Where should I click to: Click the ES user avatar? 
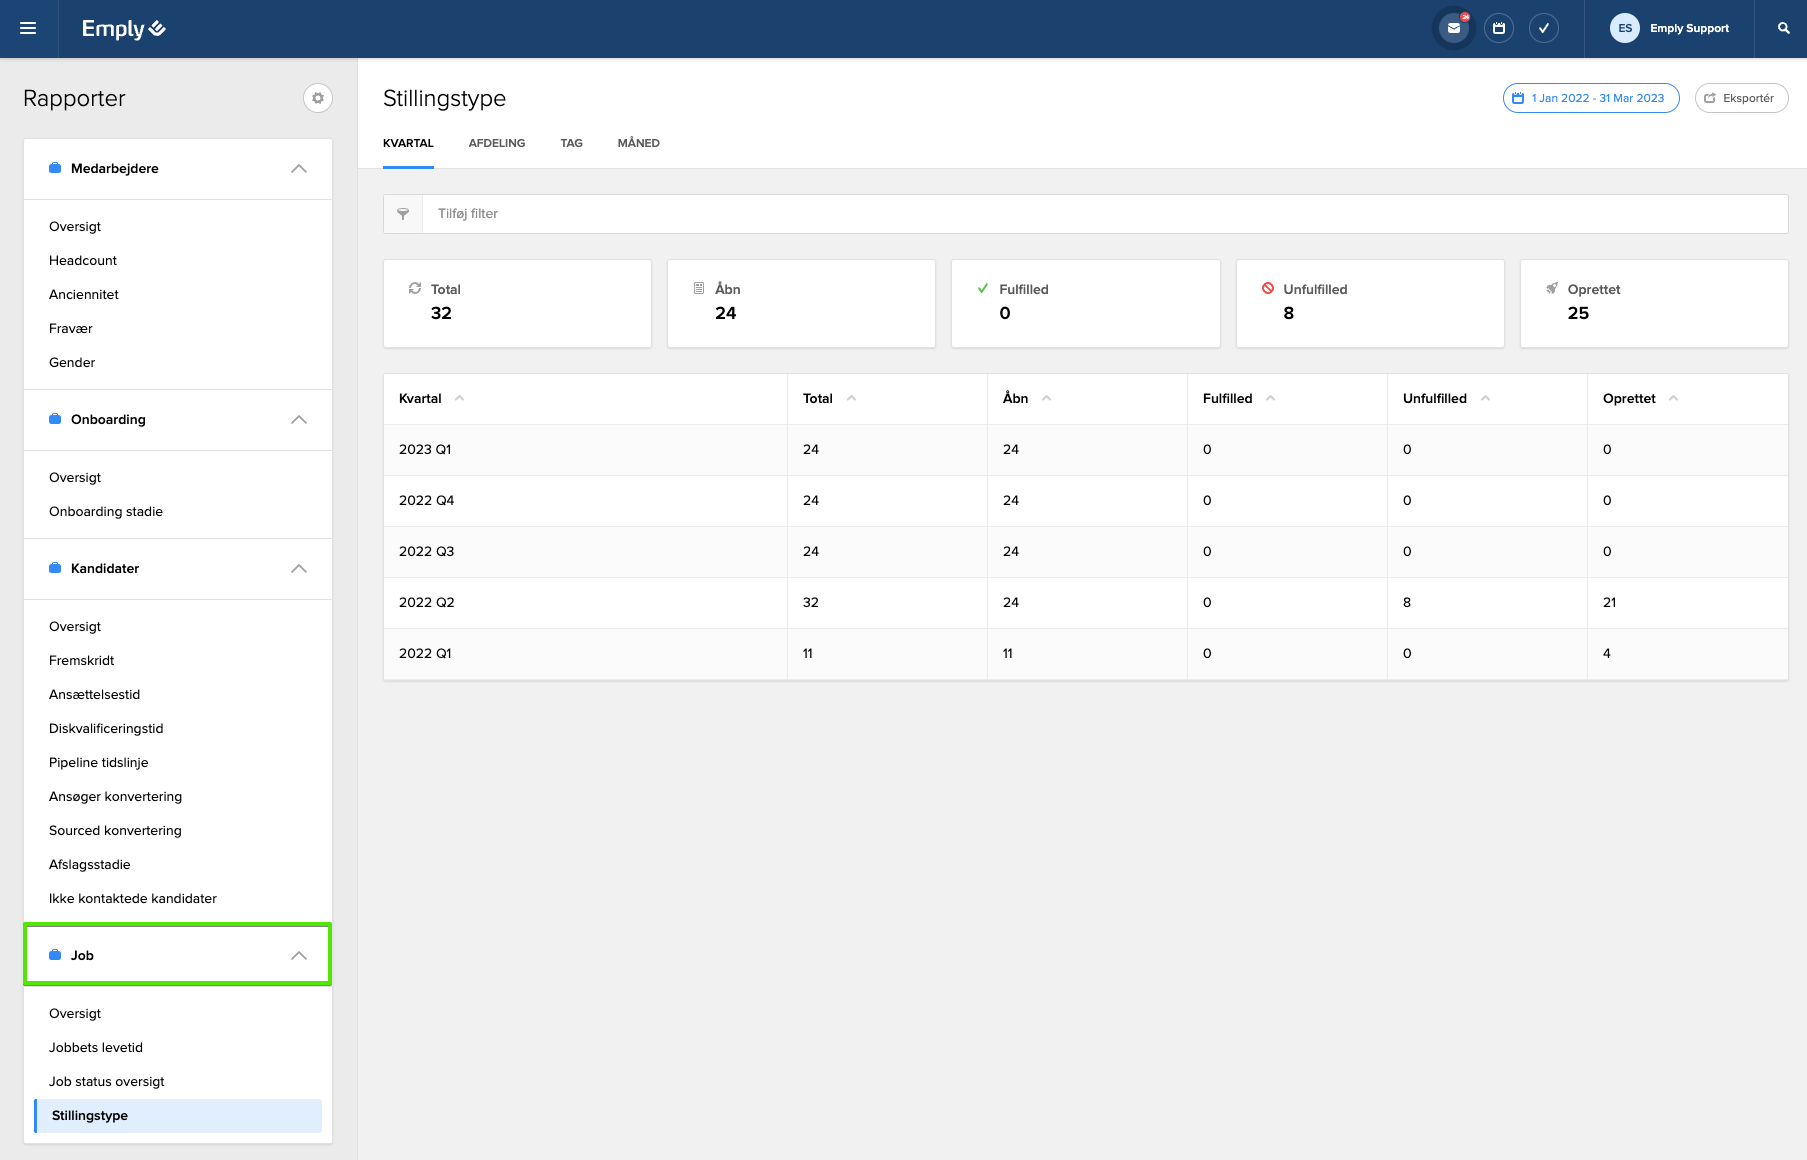click(1625, 28)
